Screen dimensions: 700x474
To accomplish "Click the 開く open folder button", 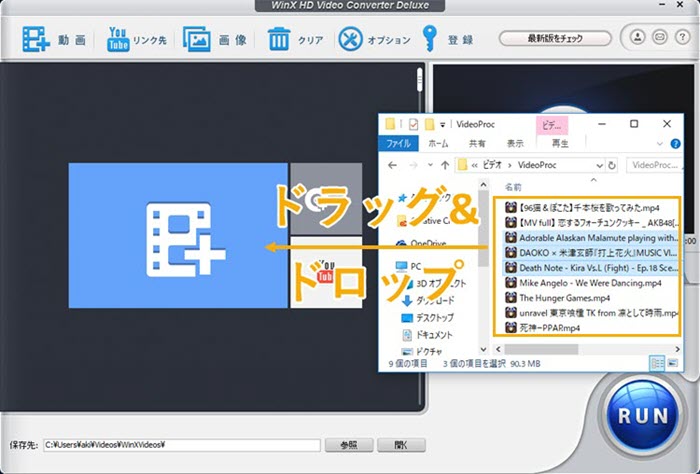I will [401, 445].
